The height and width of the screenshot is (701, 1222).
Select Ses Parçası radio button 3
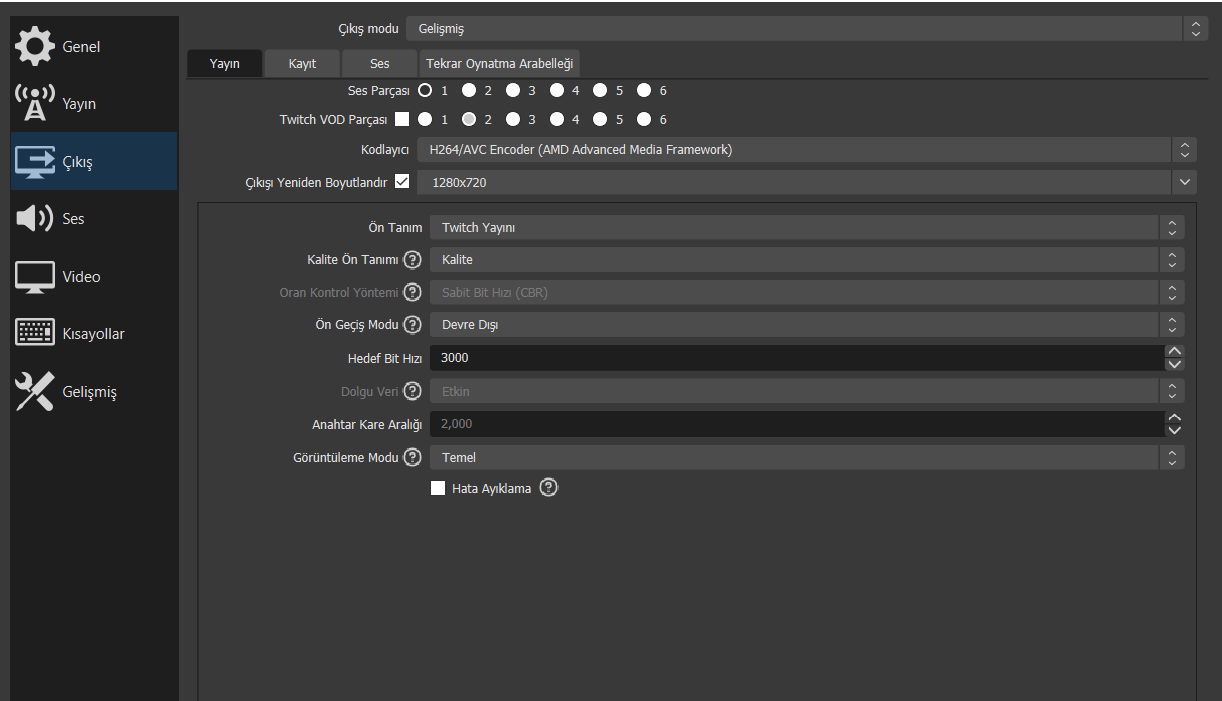pos(513,90)
